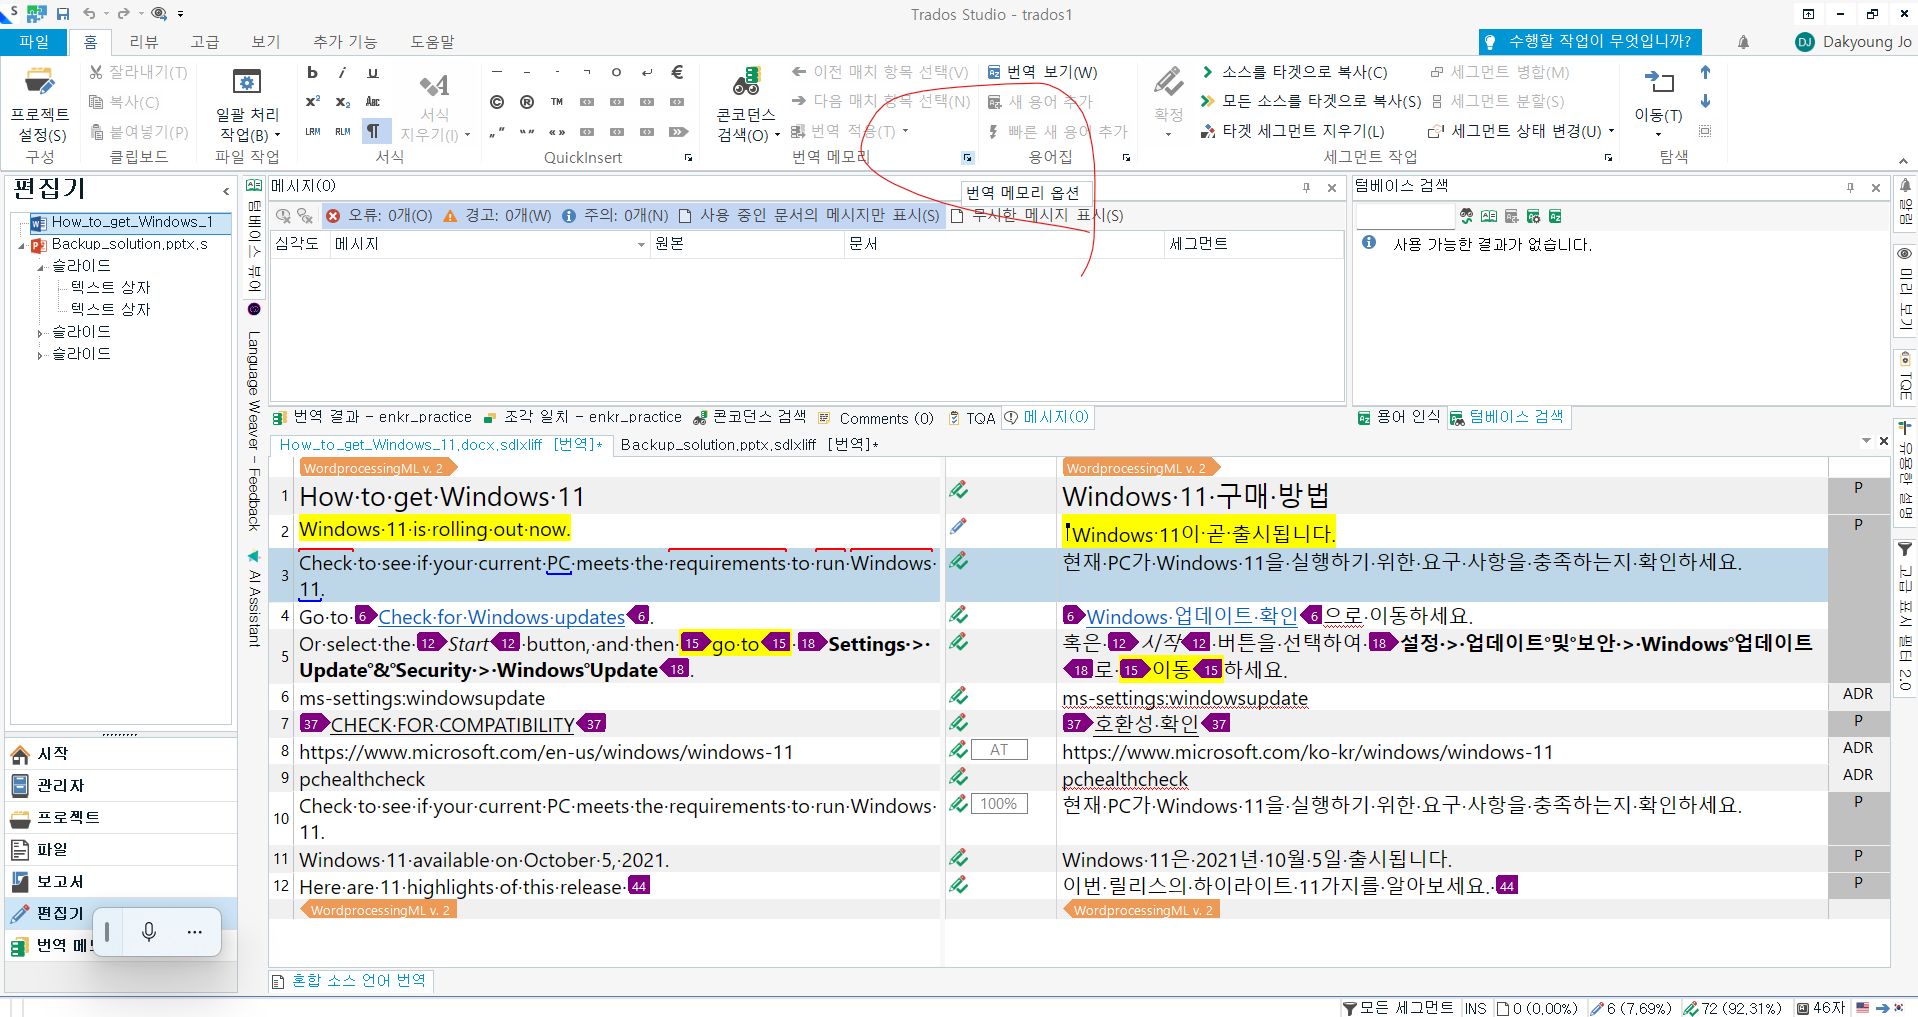
Task: Apply italic formatting with the i icon
Action: pyautogui.click(x=342, y=72)
